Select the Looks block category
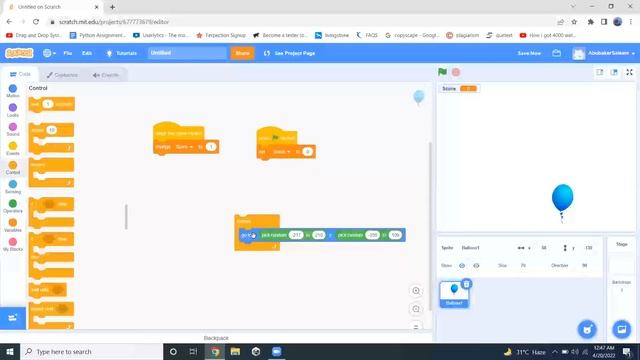640x360 pixels. coord(13,110)
